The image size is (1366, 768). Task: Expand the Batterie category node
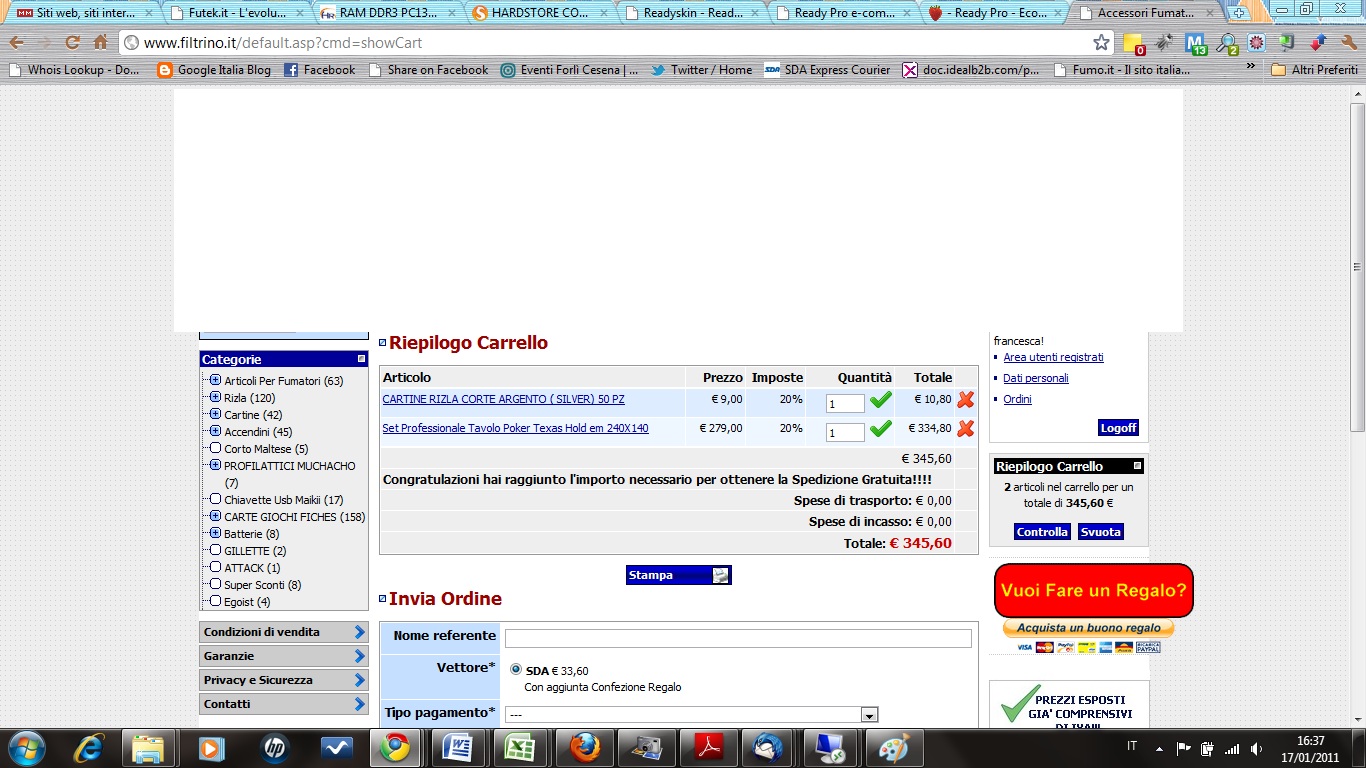(x=215, y=533)
